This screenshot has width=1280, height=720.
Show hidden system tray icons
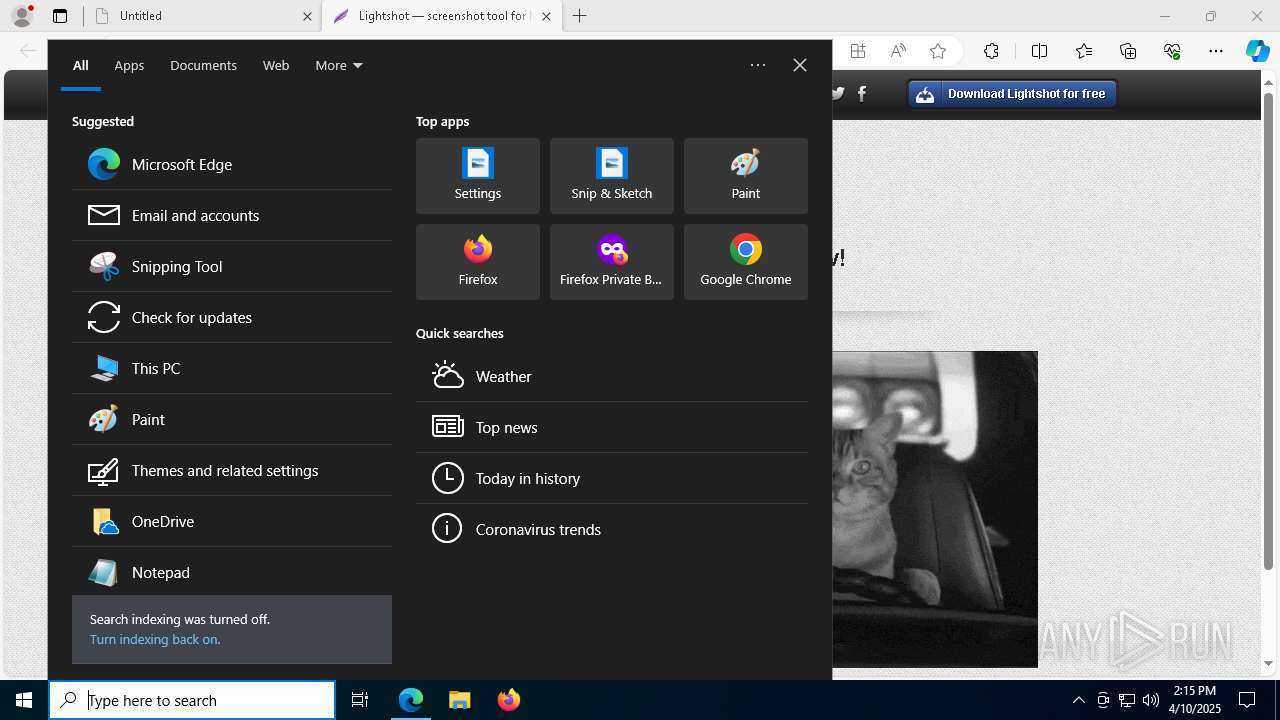coord(1078,700)
